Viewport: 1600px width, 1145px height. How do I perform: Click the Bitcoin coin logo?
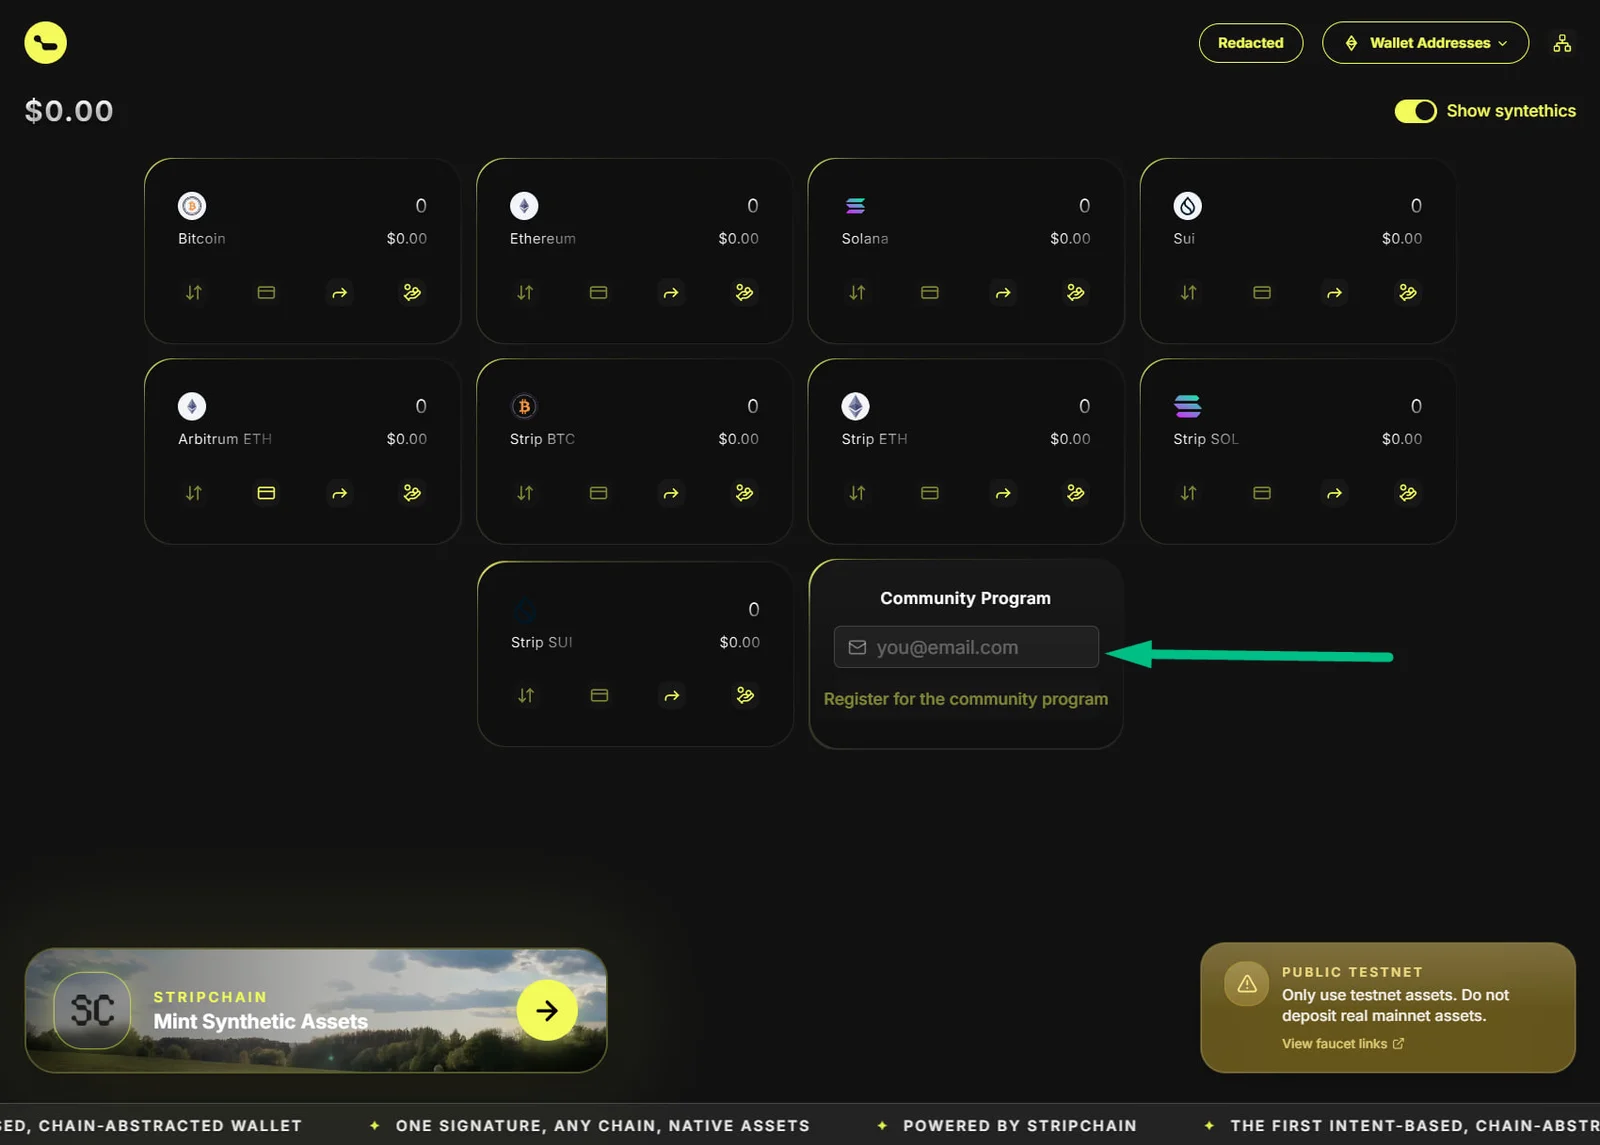click(x=192, y=206)
